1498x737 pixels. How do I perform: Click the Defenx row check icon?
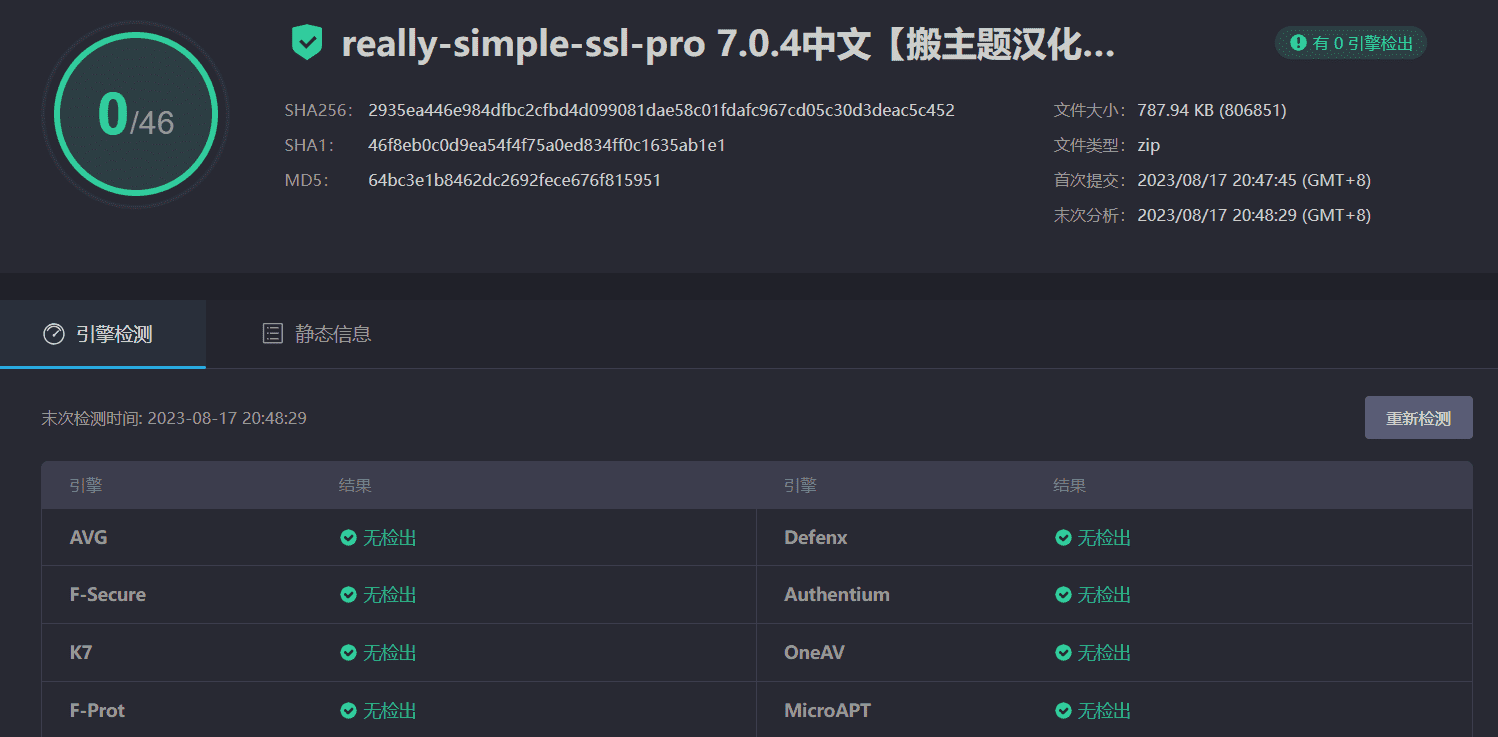point(1063,538)
